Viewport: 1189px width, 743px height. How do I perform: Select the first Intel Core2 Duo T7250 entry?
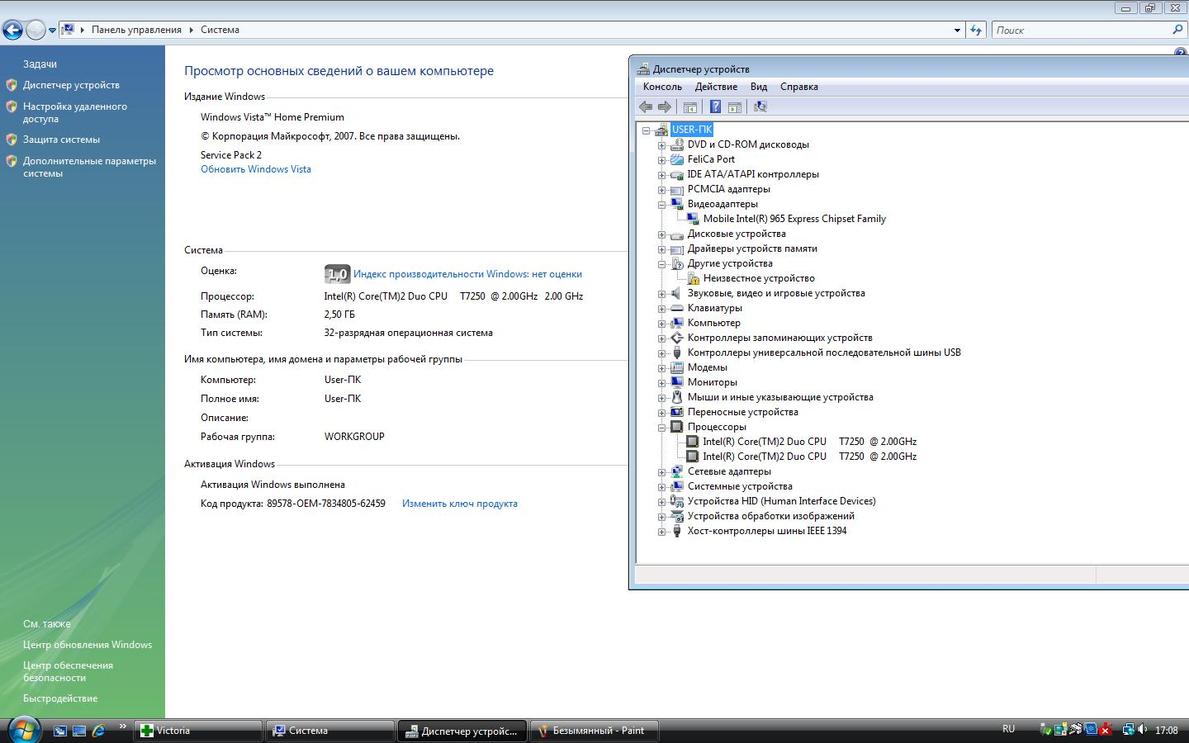coord(809,441)
